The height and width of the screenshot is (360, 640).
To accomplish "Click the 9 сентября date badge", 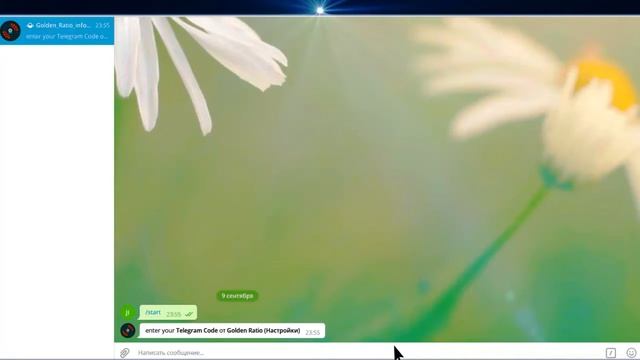I will (x=237, y=296).
